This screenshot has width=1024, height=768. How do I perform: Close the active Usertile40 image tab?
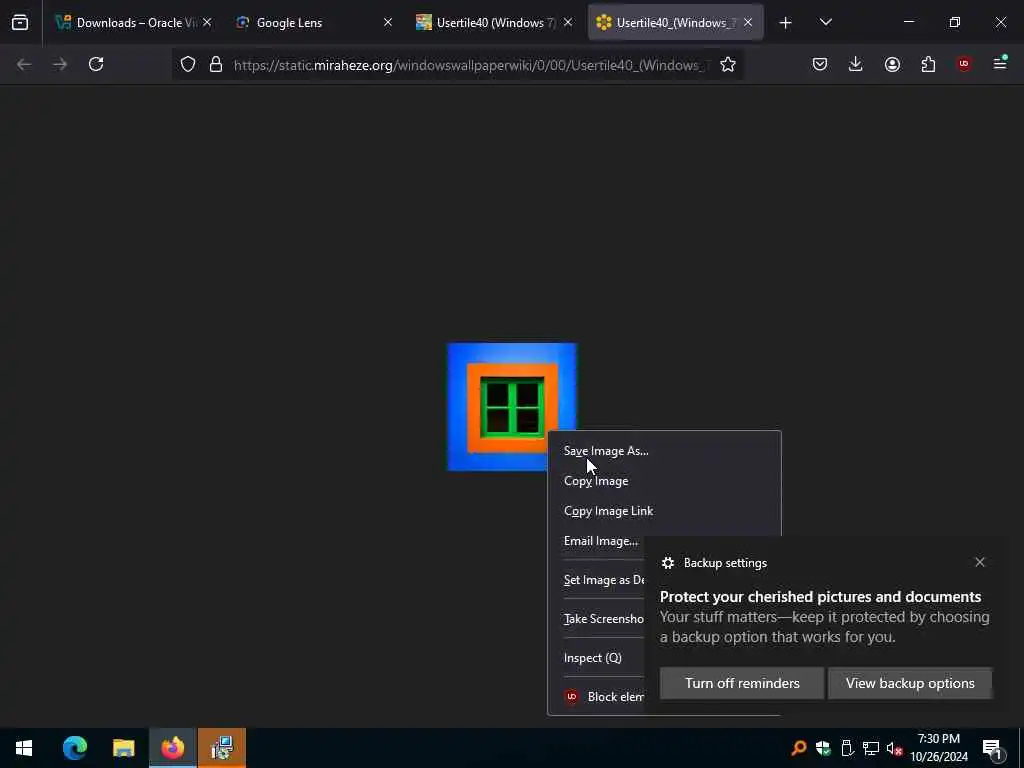click(x=748, y=22)
